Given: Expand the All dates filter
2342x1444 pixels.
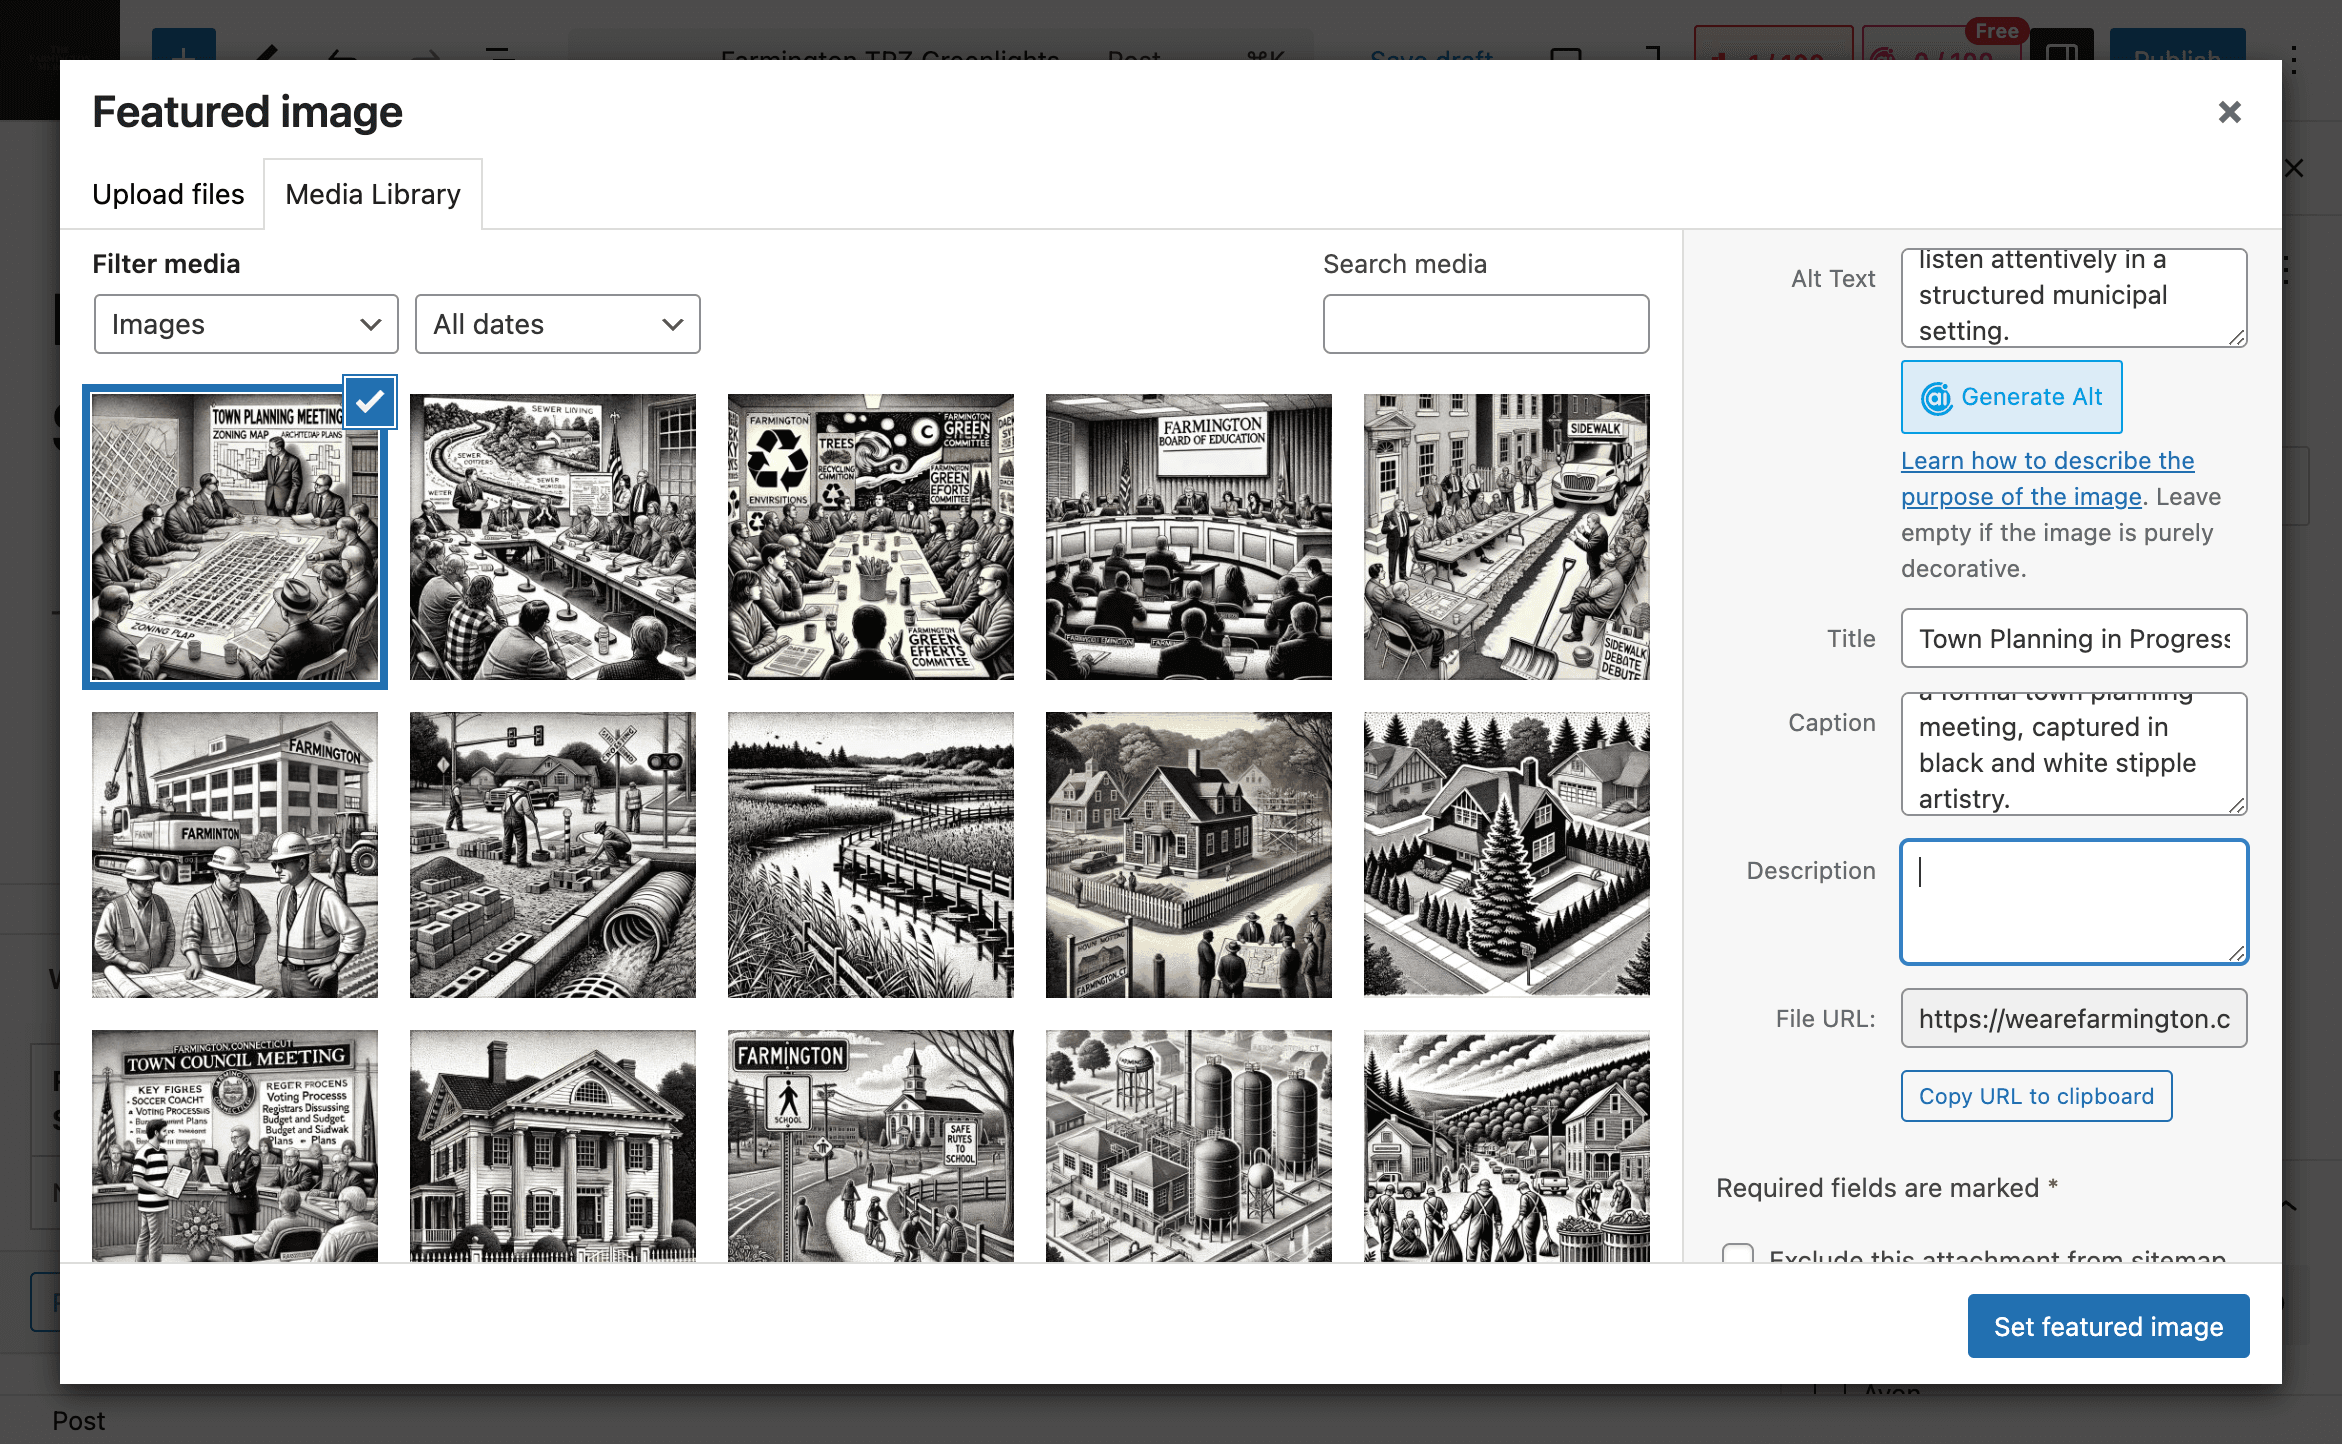Looking at the screenshot, I should 557,324.
